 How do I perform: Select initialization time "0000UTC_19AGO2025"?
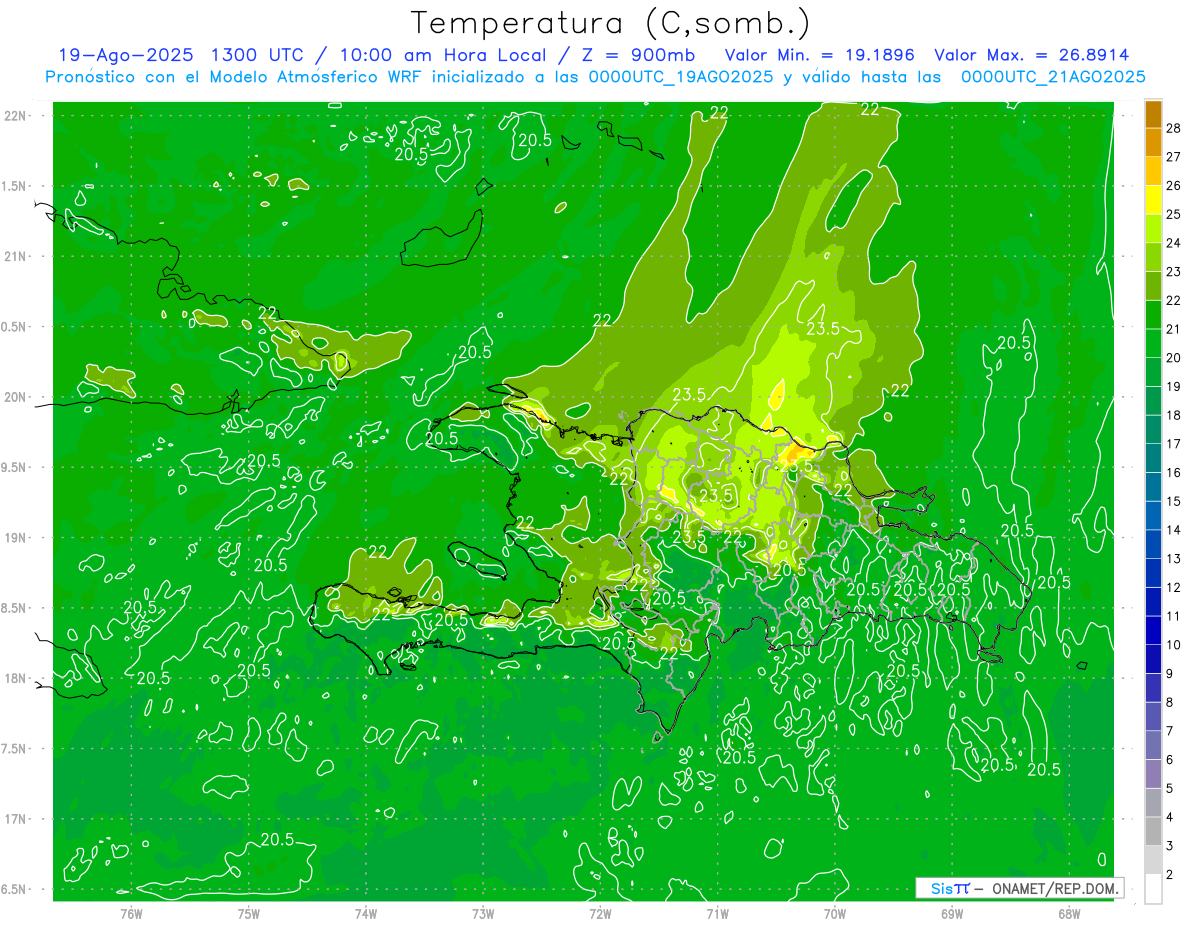tap(681, 77)
